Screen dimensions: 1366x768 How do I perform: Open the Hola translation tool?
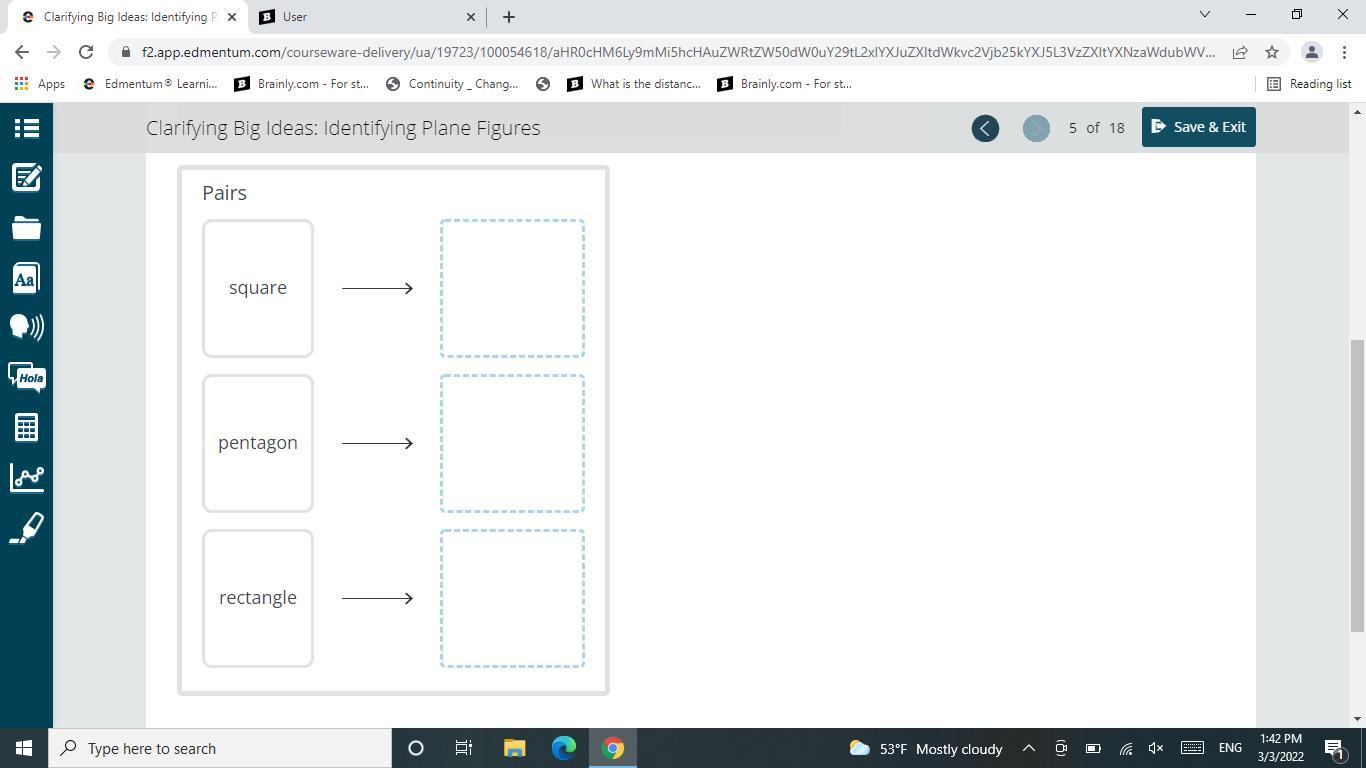point(26,377)
